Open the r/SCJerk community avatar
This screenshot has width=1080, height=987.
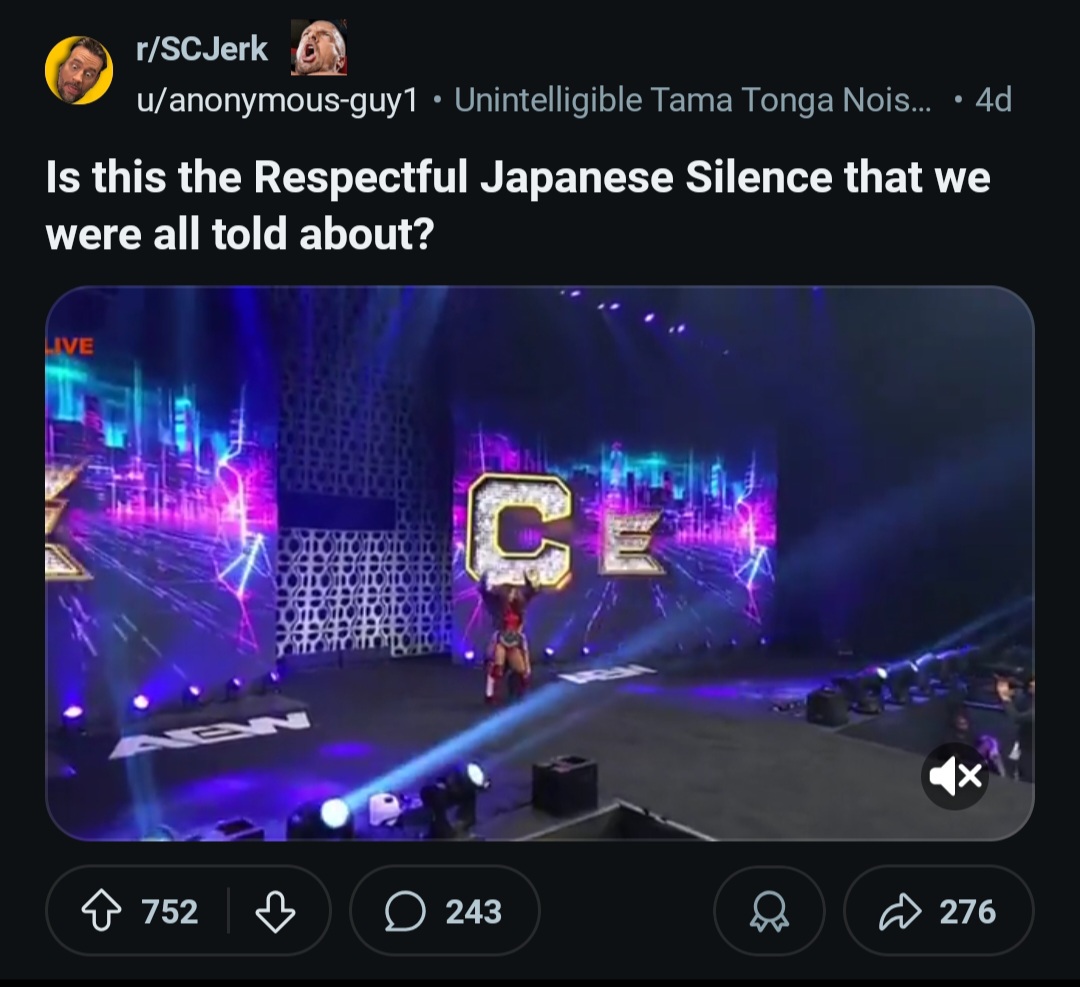tap(79, 70)
